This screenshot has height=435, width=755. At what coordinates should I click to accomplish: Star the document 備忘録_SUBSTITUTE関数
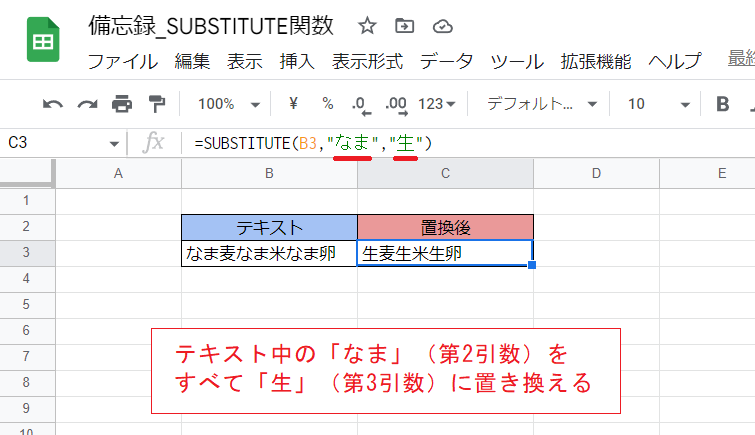[x=367, y=26]
